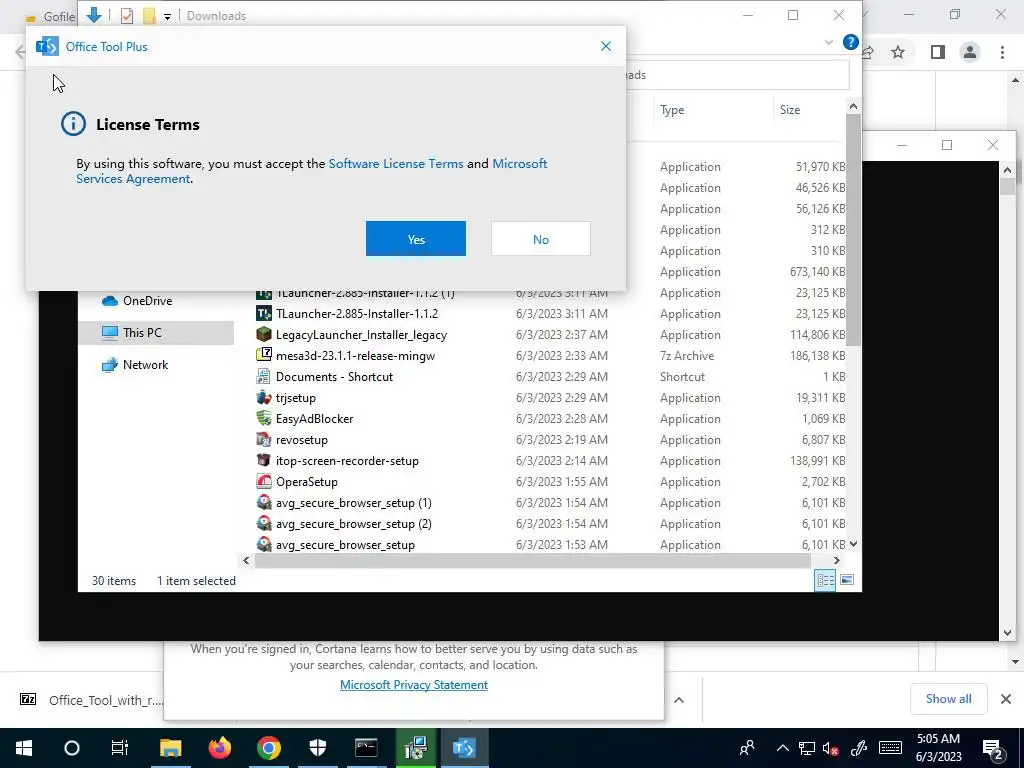Click Explorer vertical scrollbar down arrow

pos(853,544)
